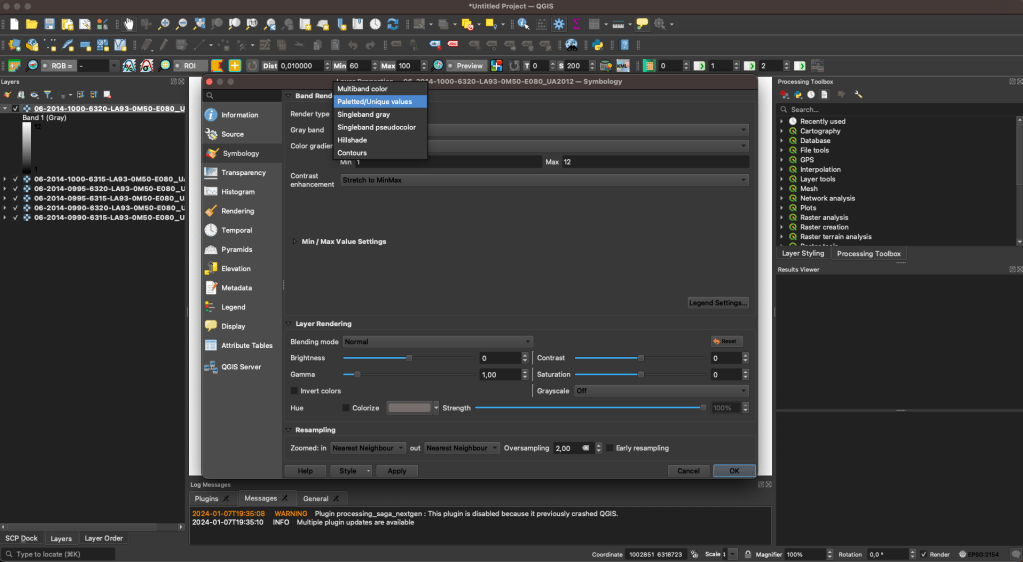
Task: Click the Apply button
Action: (396, 471)
